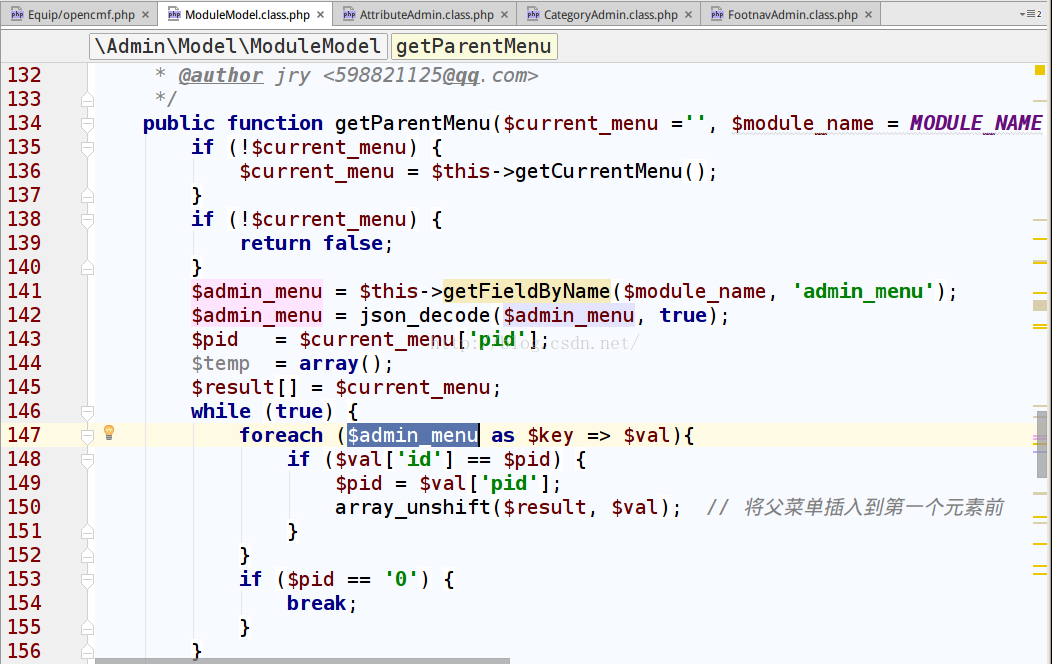Switch to the Equip/opencmf.php tab

[79, 14]
